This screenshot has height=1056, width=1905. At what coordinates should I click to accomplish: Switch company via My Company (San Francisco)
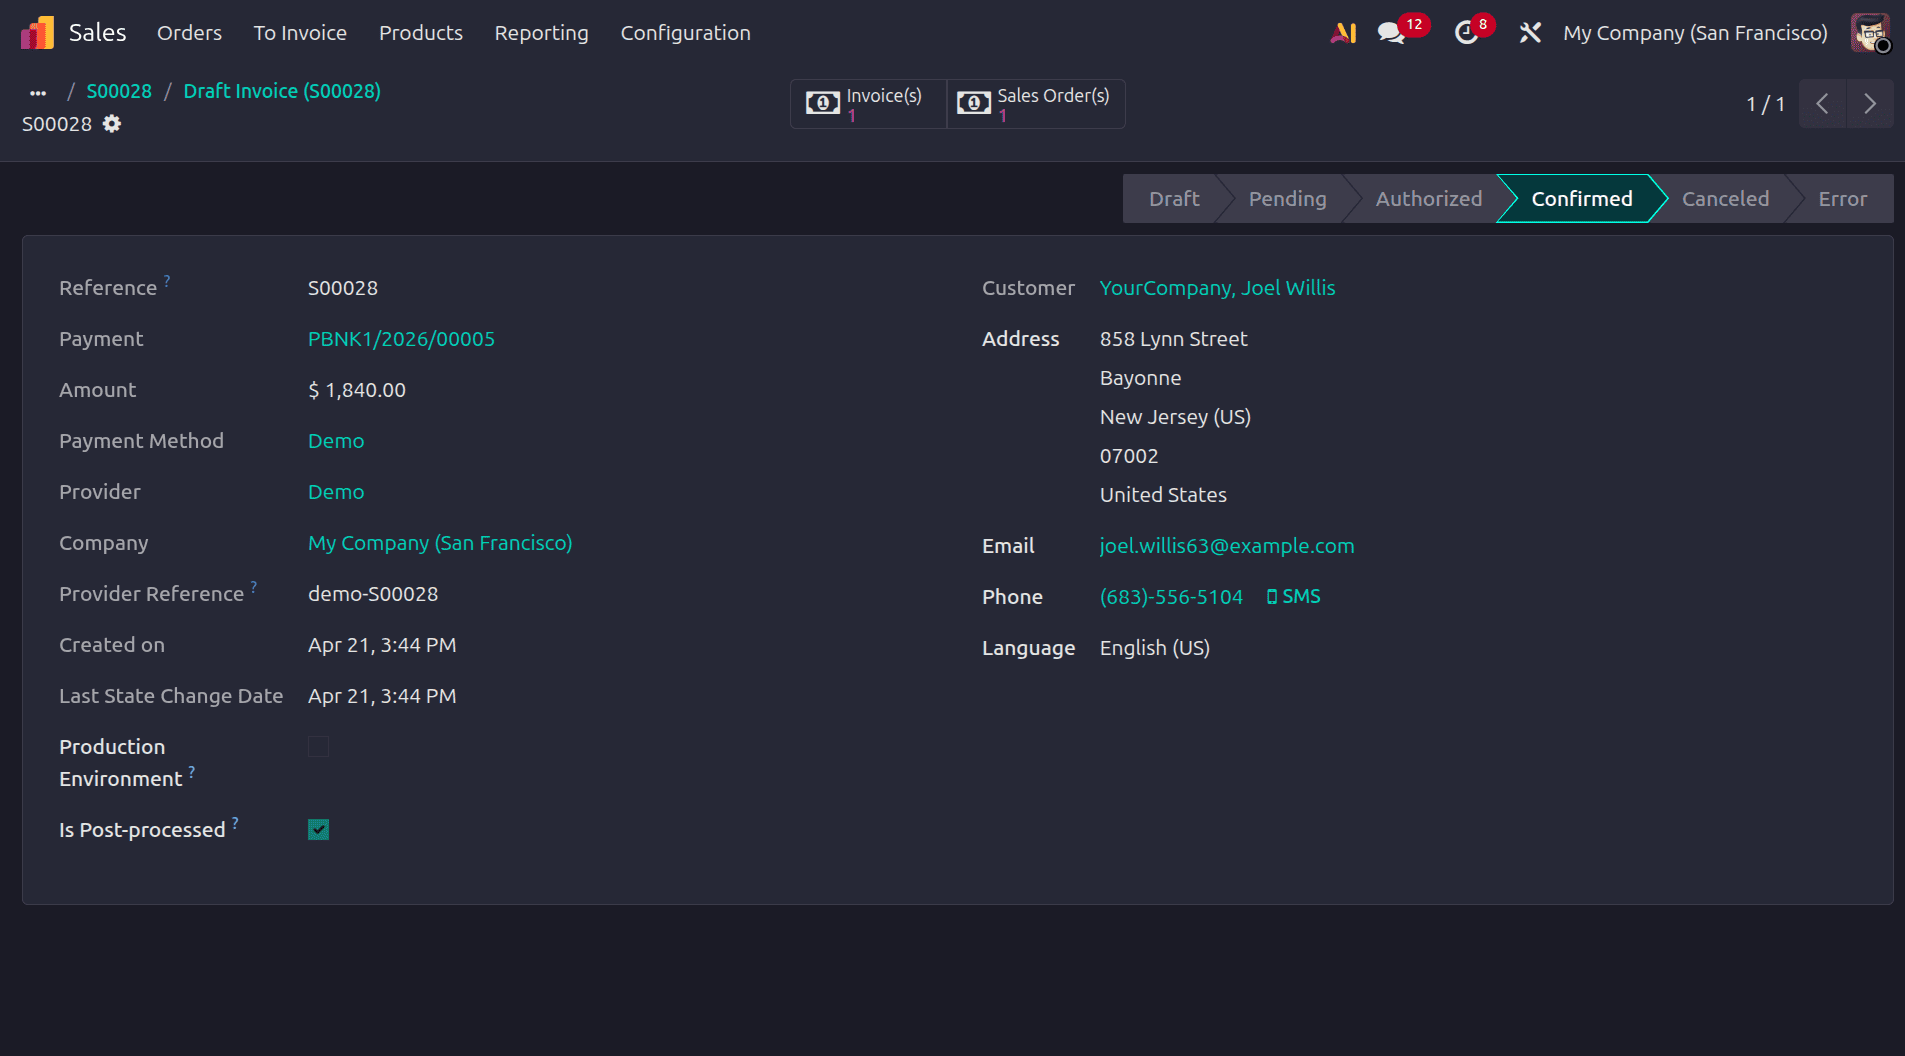tap(1695, 33)
